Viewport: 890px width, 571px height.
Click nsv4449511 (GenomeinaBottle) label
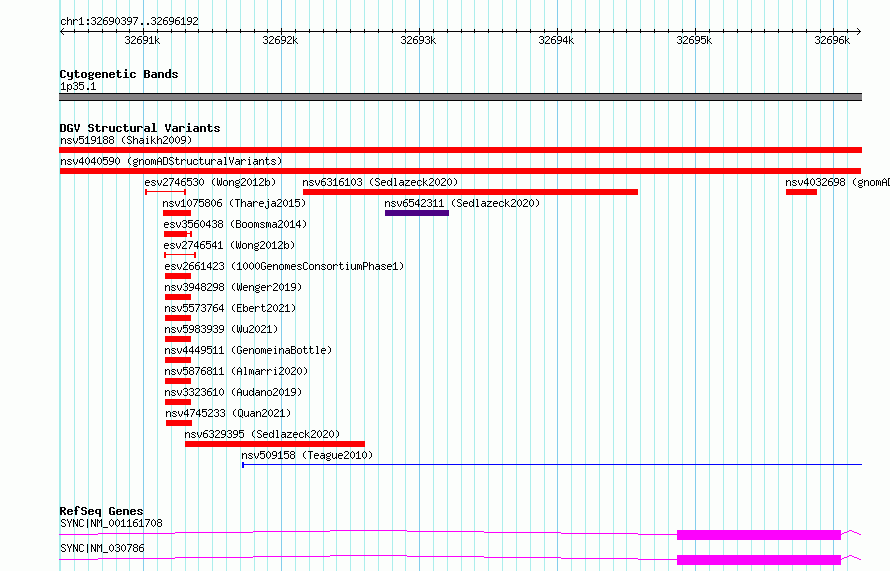point(248,350)
